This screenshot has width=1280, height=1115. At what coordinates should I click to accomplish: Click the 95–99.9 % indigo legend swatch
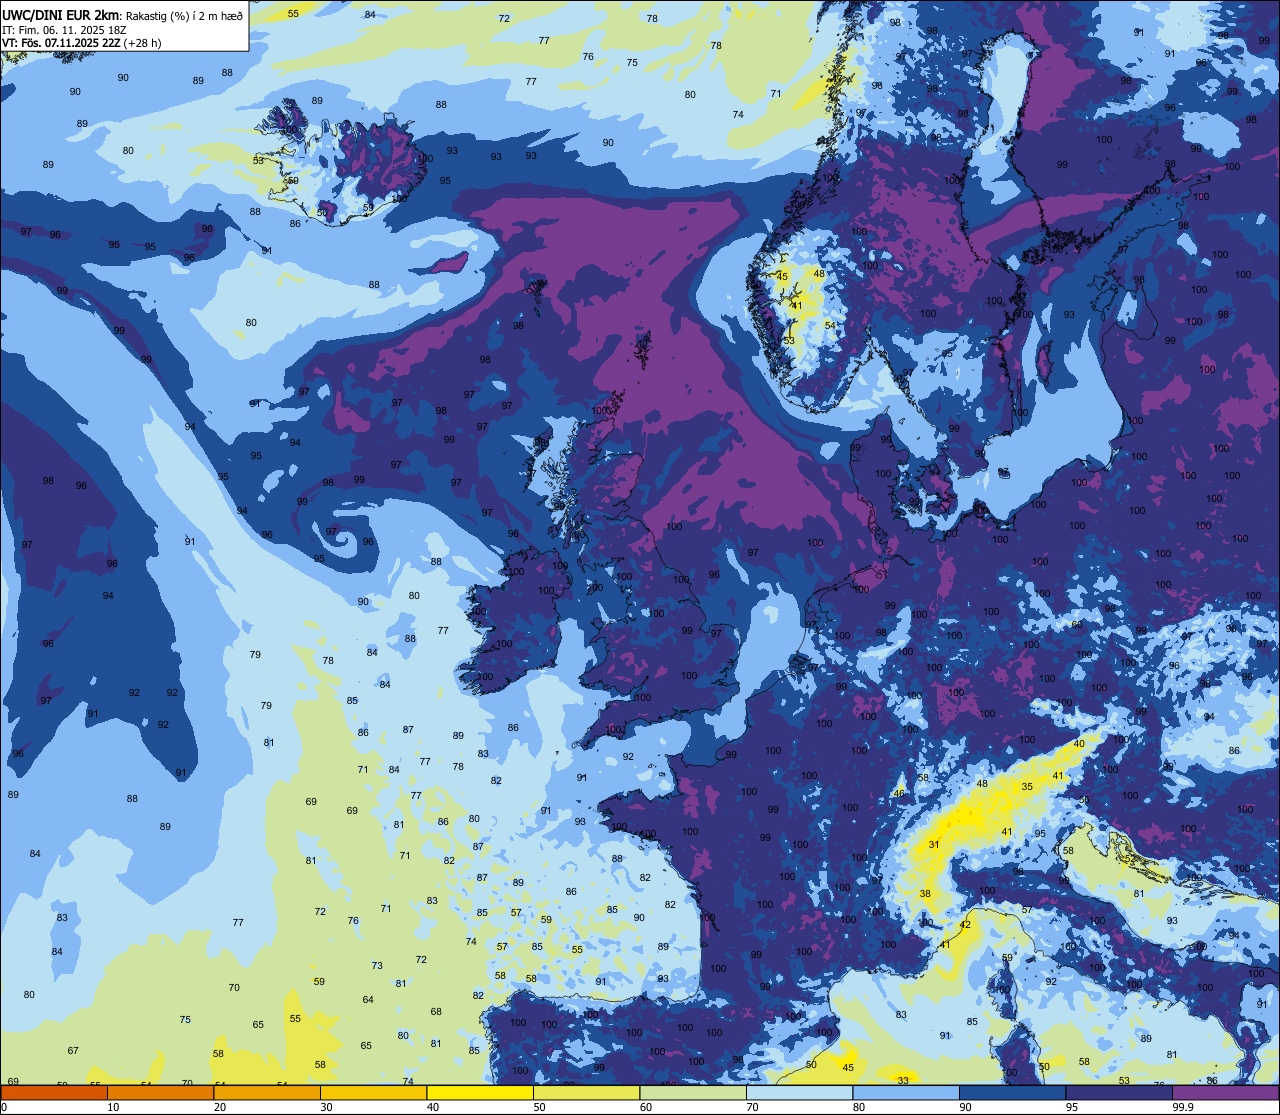tap(1119, 1093)
